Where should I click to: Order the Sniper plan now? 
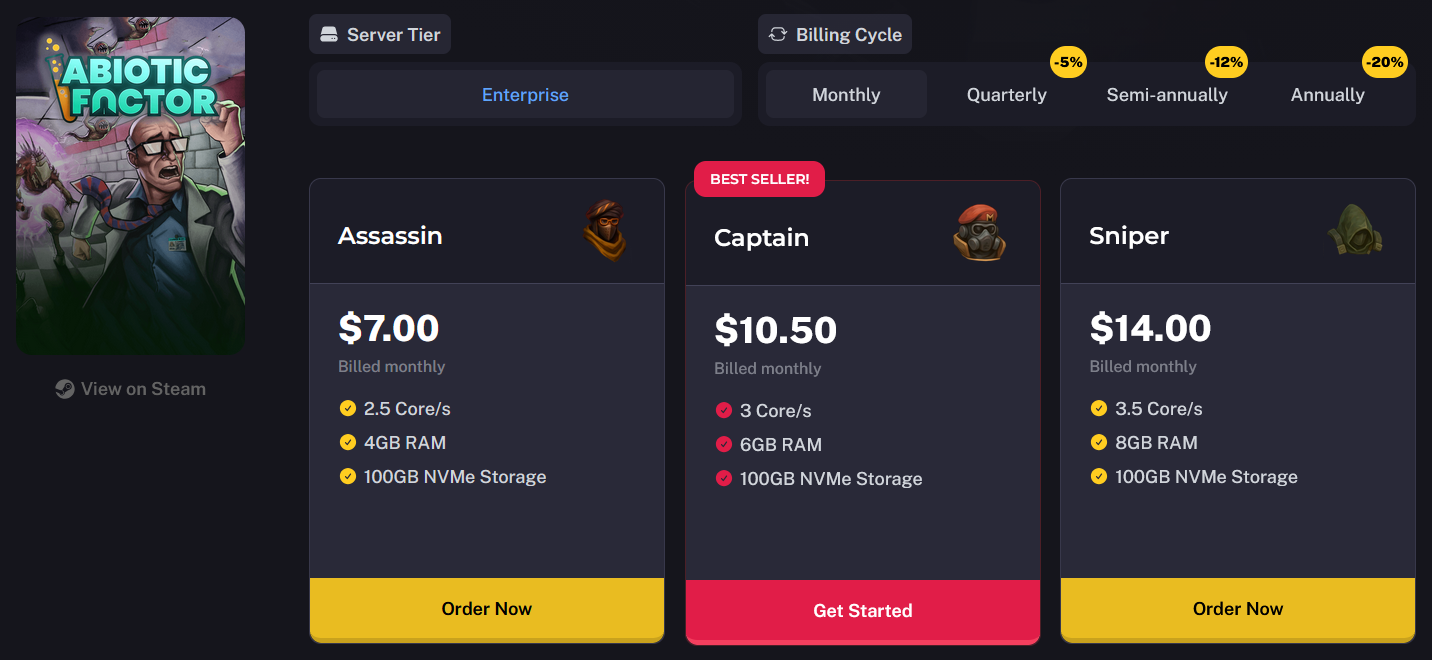pos(1238,609)
